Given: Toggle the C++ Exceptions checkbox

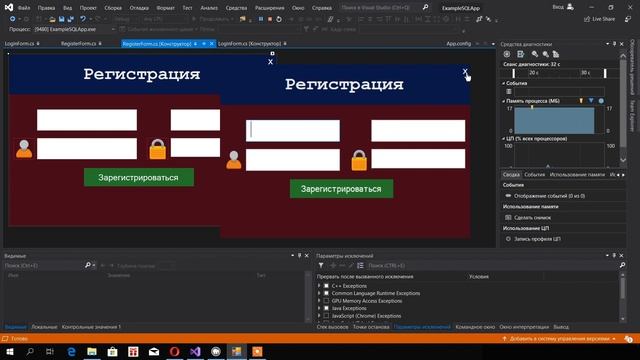Looking at the screenshot, I should point(326,286).
